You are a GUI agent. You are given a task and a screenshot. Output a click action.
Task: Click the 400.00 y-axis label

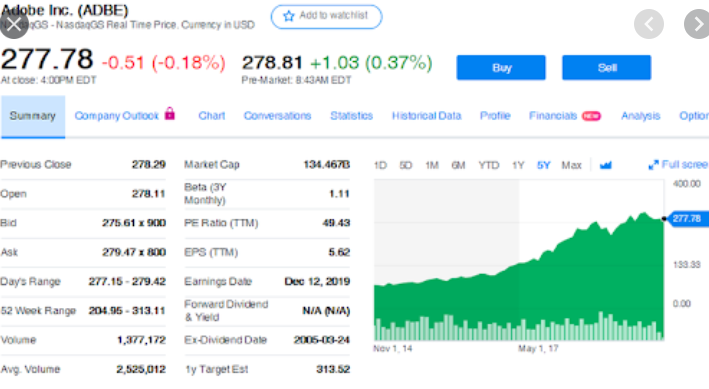[686, 184]
